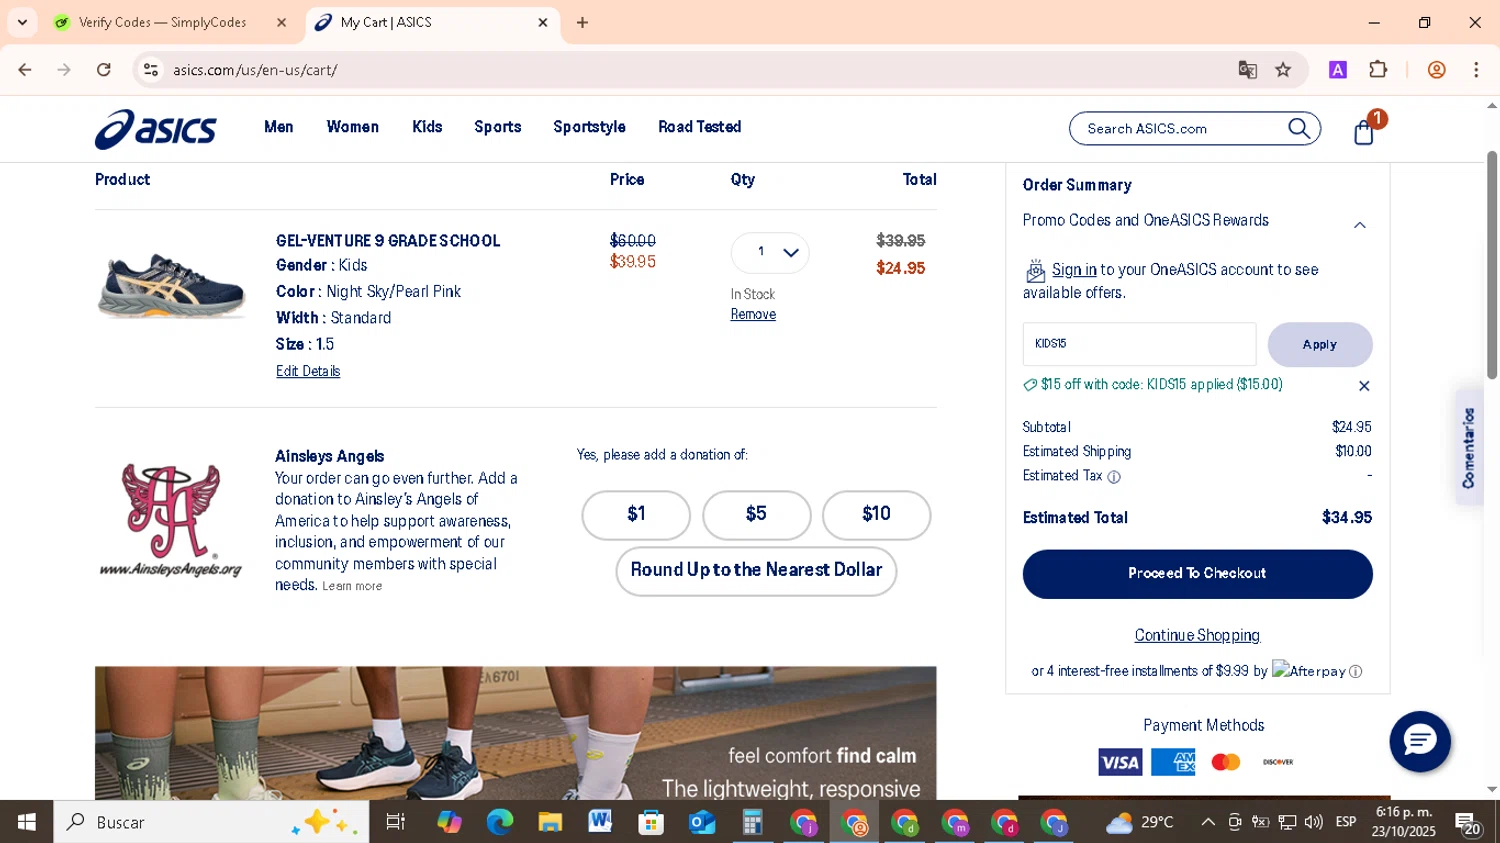1500x843 pixels.
Task: Close the Verify Codes SimplyCodes tab
Action: tap(281, 22)
